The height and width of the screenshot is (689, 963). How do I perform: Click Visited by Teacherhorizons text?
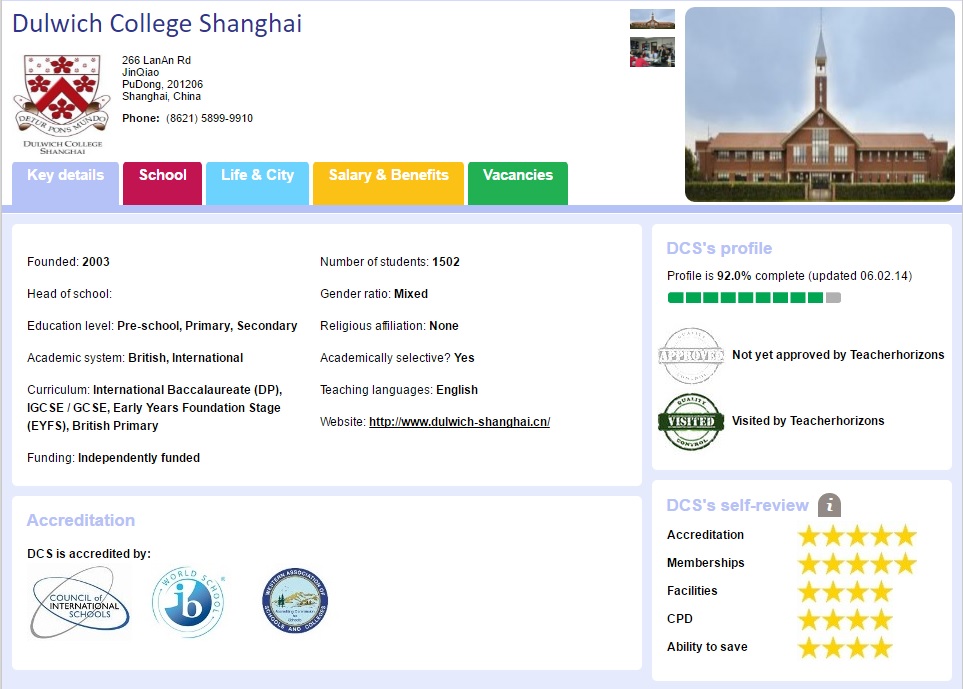tap(808, 421)
